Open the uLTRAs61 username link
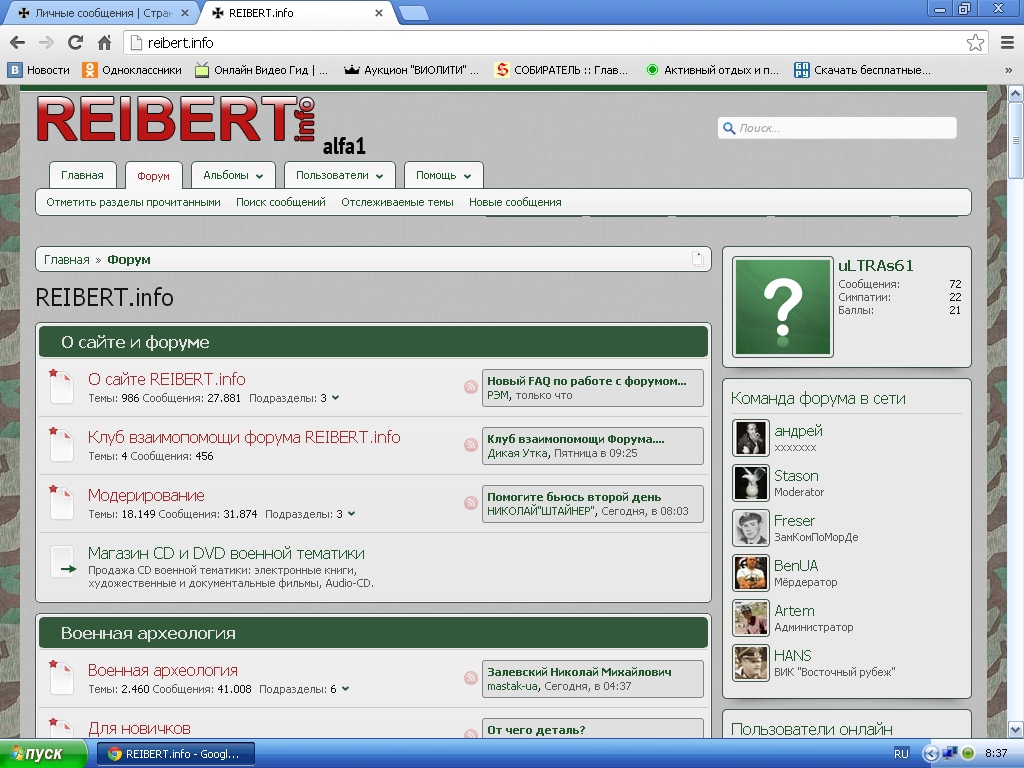This screenshot has width=1024, height=768. pos(876,266)
